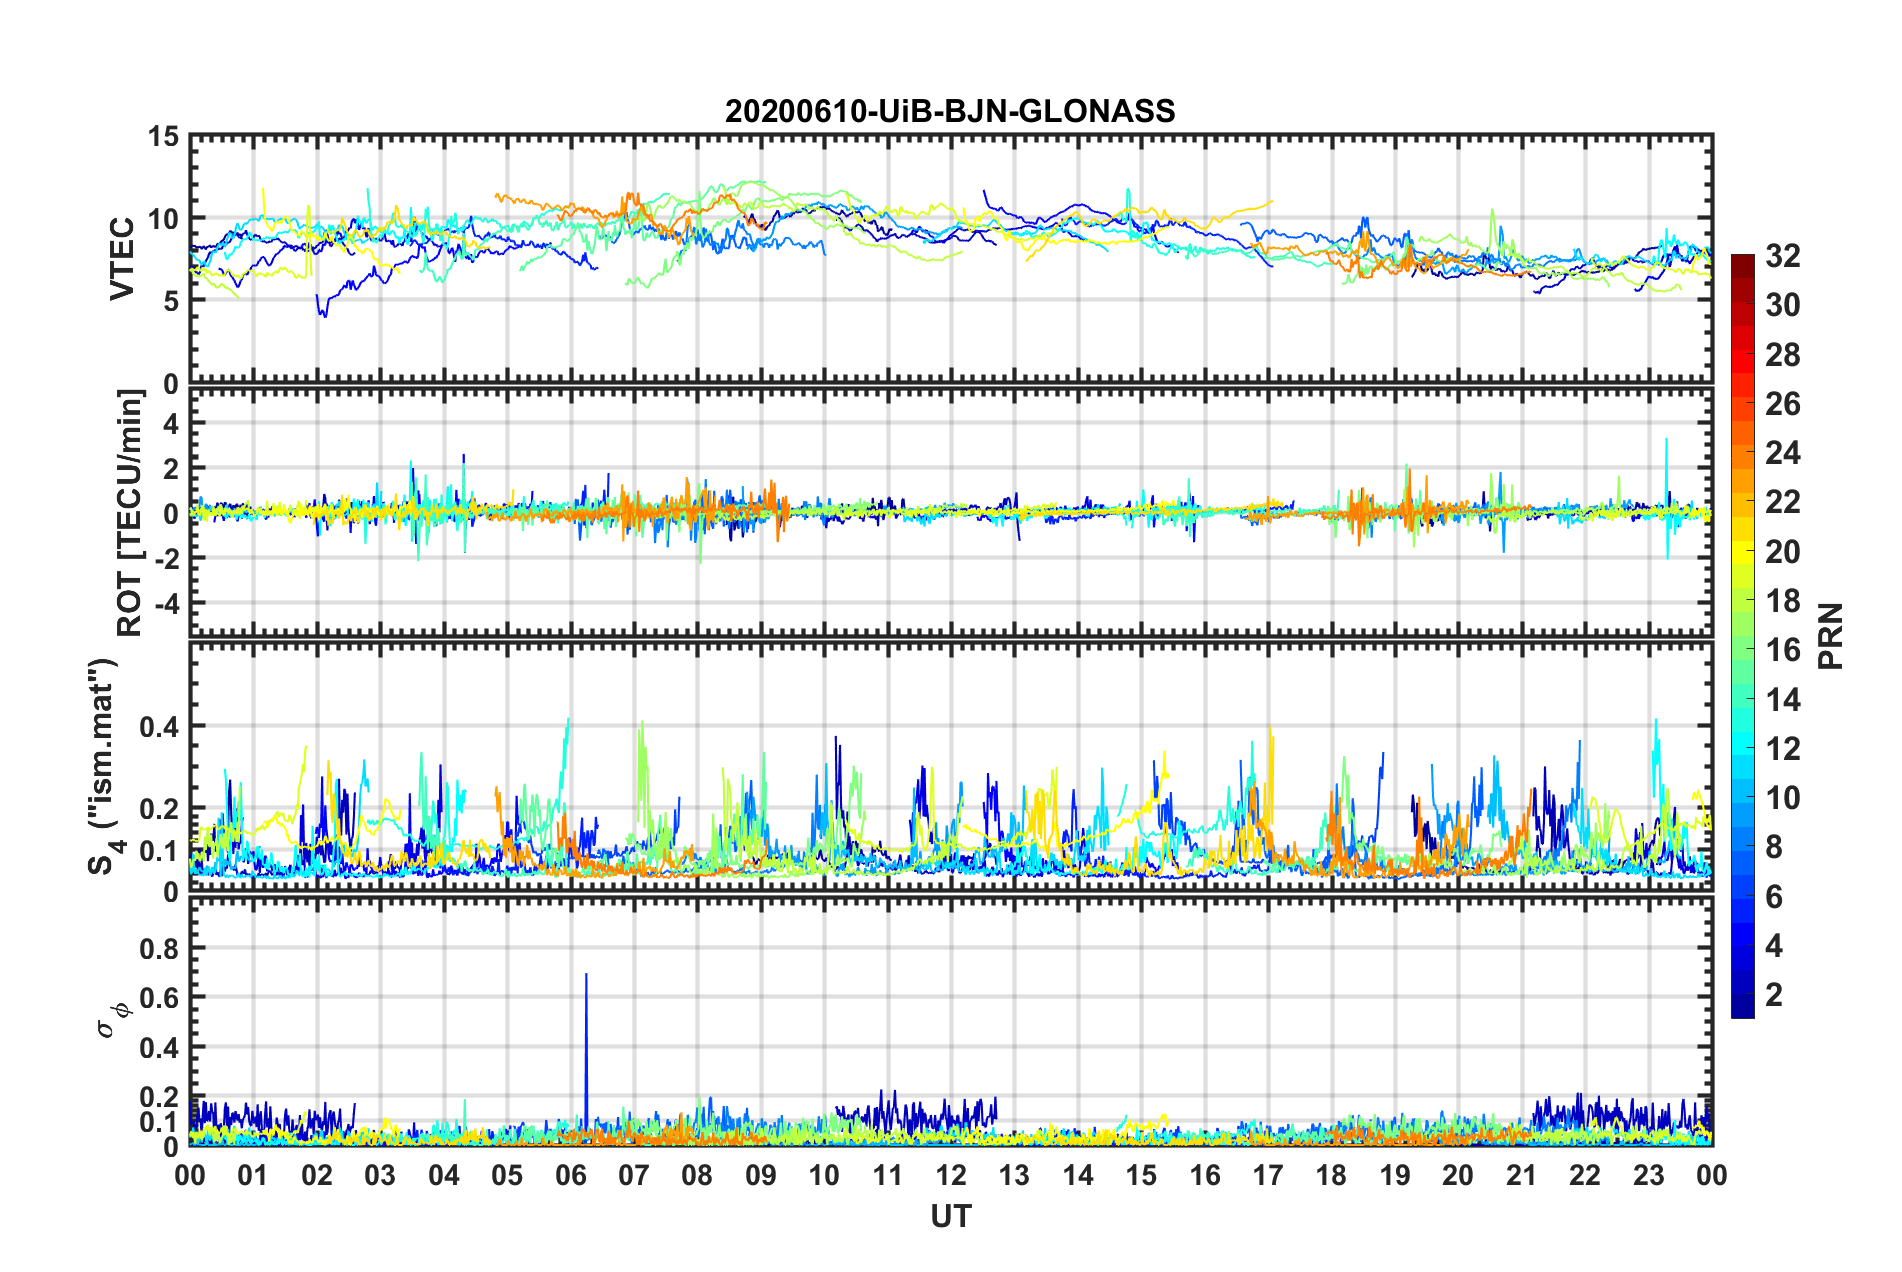Click the UT axis tick 05
This screenshot has width=1902, height=1272.
tap(507, 1175)
